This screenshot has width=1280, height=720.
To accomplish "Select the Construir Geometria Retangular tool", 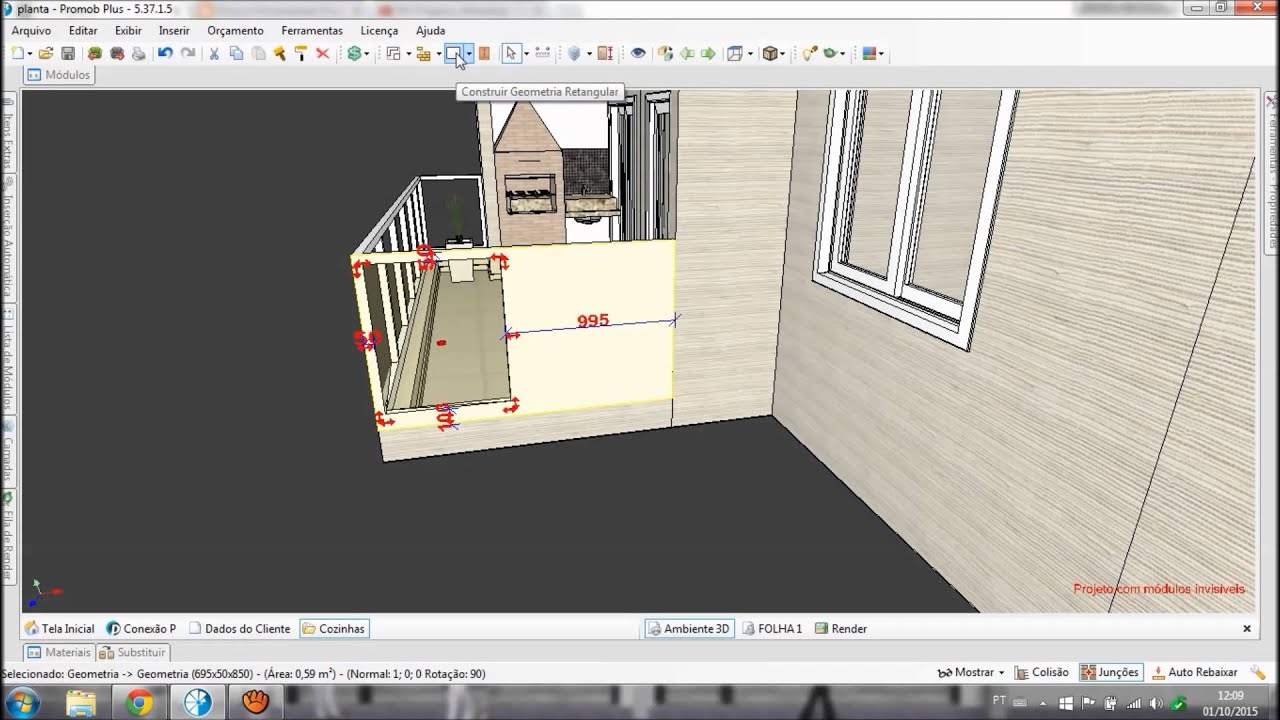I will [453, 54].
